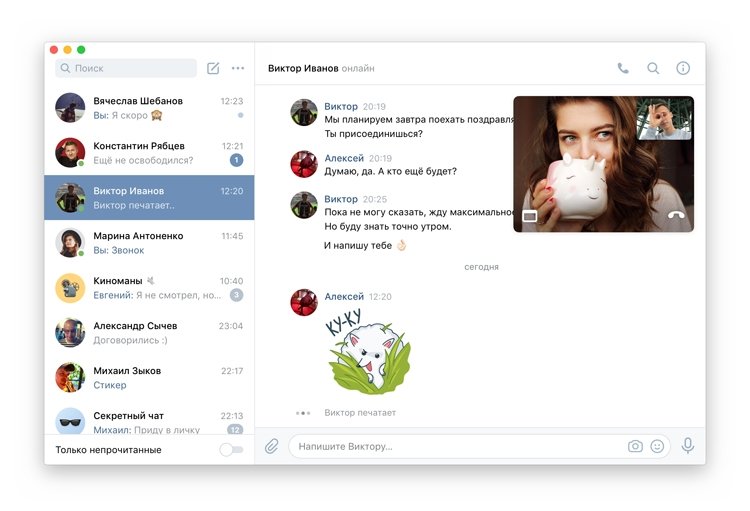Click the Ку-ку sticker image
Image resolution: width=750 pixels, height=511 pixels.
click(368, 352)
